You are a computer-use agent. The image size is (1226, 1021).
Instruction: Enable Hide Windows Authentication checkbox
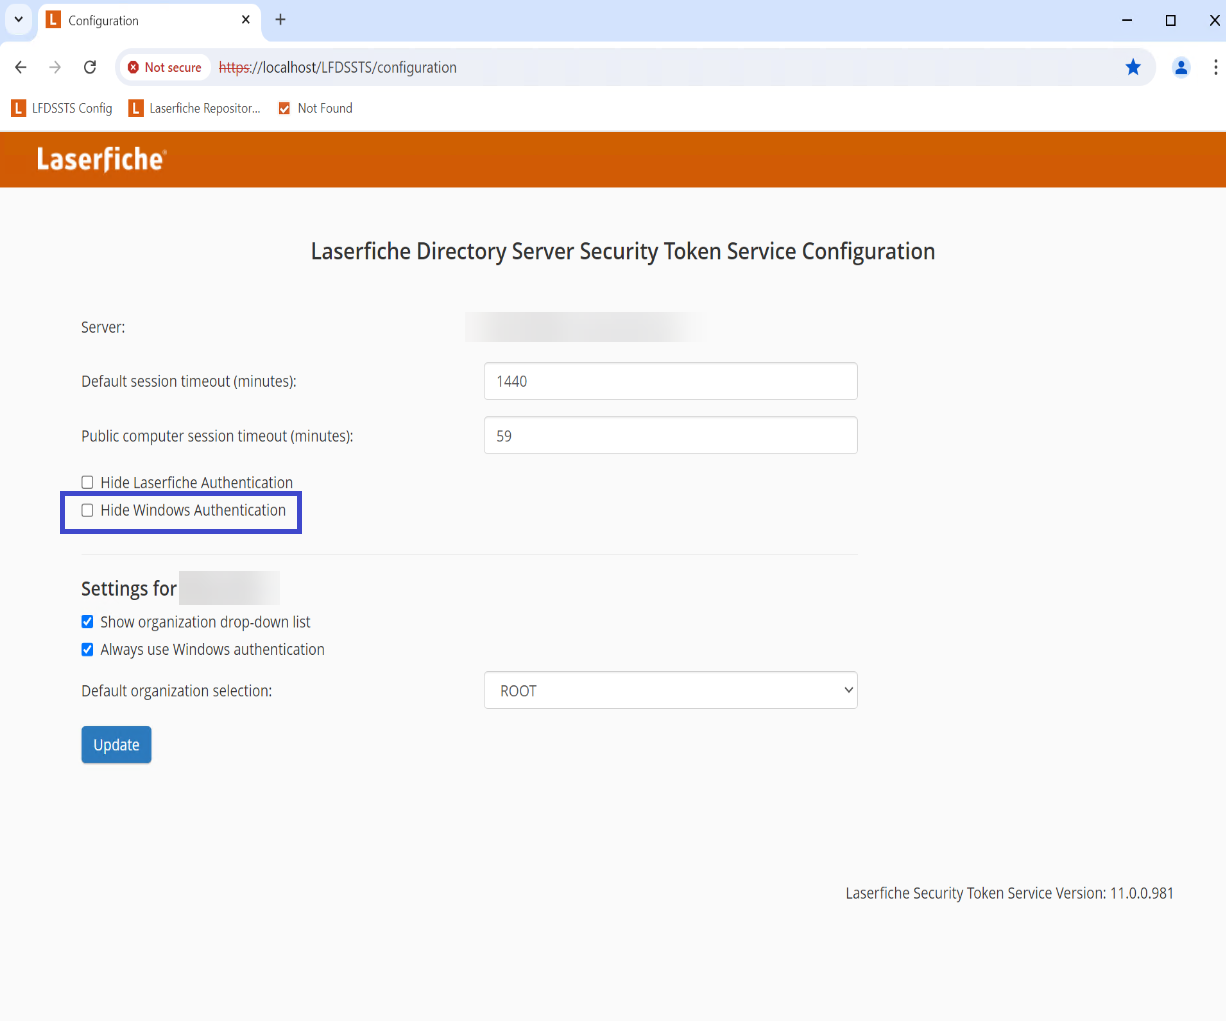(87, 510)
